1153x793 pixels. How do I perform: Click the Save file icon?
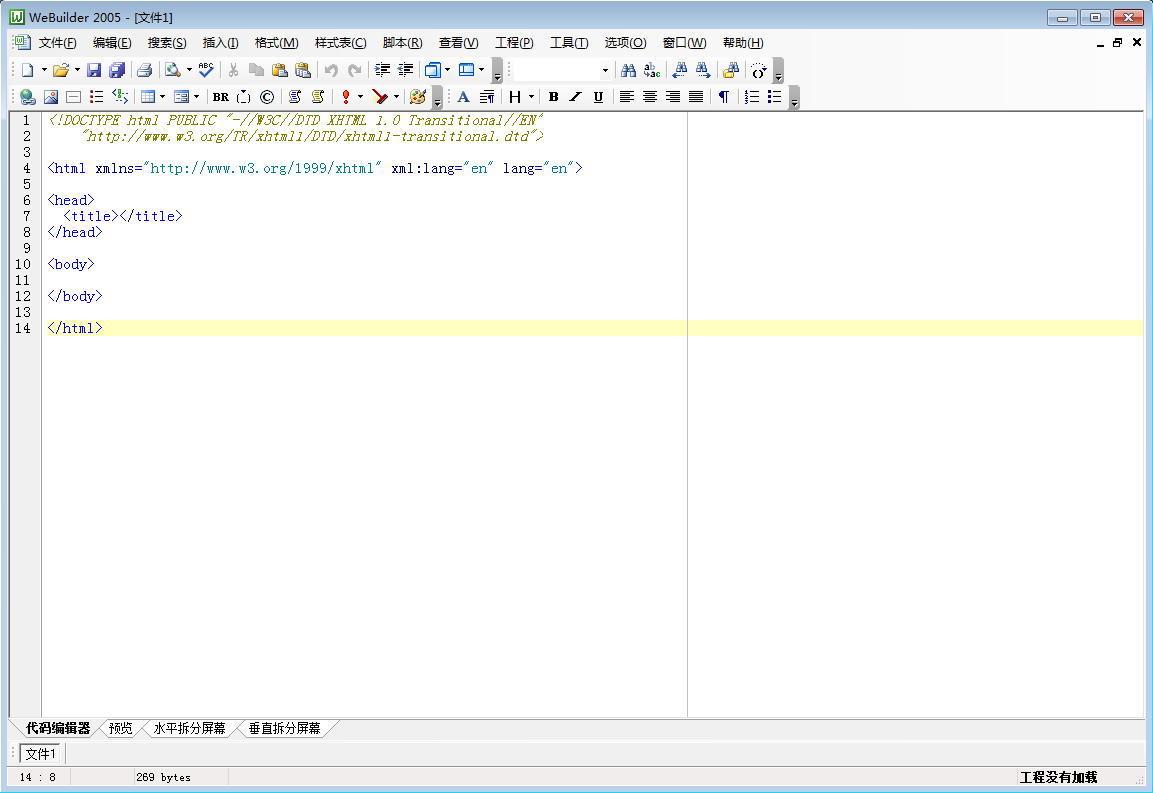pos(94,70)
